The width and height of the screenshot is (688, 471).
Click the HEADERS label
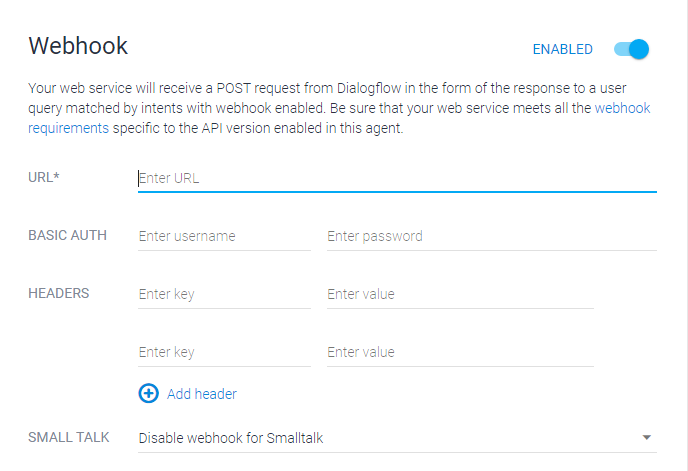point(59,293)
